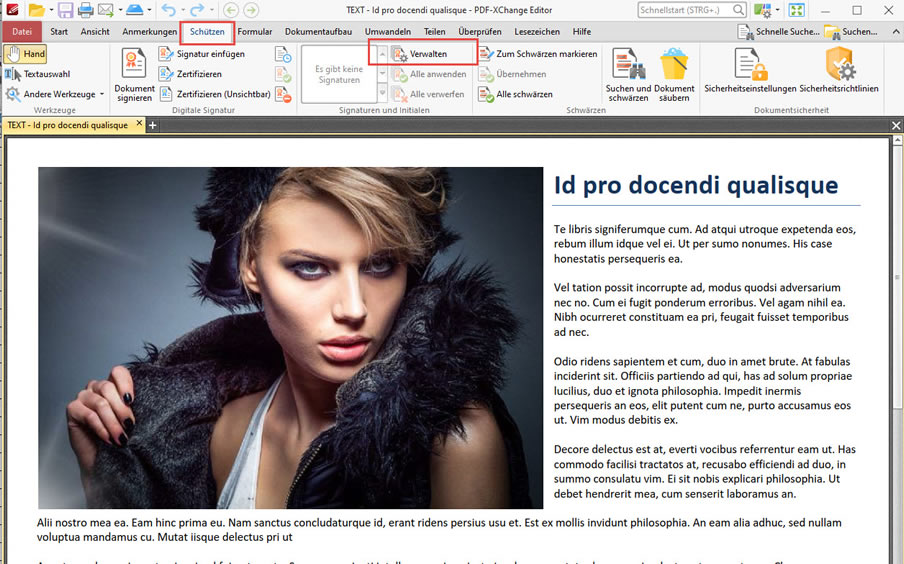Screen dimensions: 904x564
Task: Toggle full screen mode with green arrows icon
Action: pos(796,10)
